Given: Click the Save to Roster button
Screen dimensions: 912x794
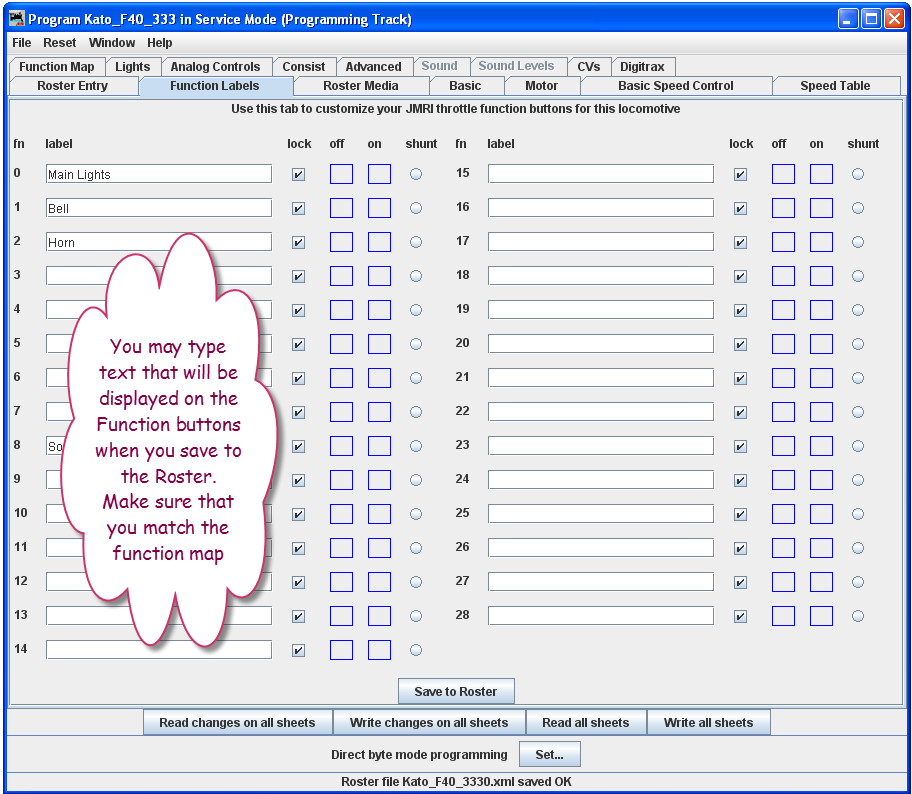Looking at the screenshot, I should pos(456,690).
